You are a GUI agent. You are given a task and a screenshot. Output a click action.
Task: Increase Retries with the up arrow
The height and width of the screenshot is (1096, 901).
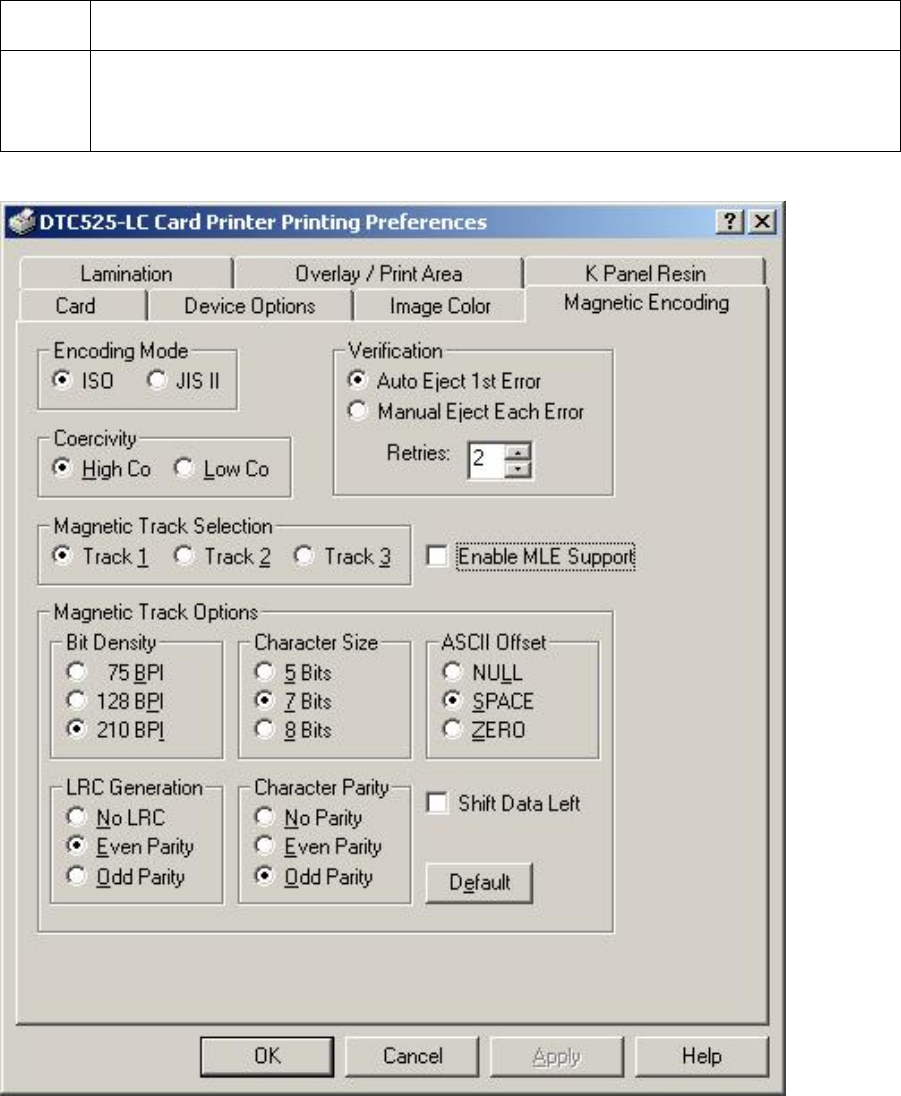point(518,452)
